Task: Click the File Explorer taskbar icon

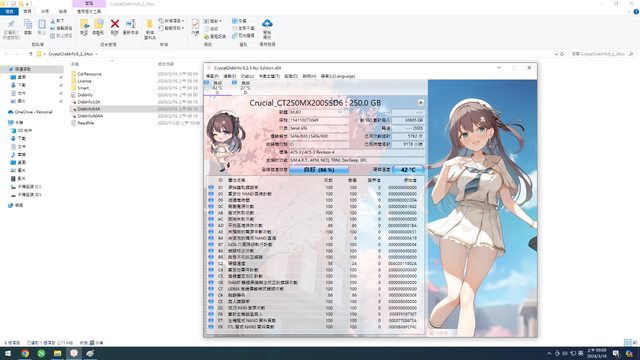Action: [58, 353]
